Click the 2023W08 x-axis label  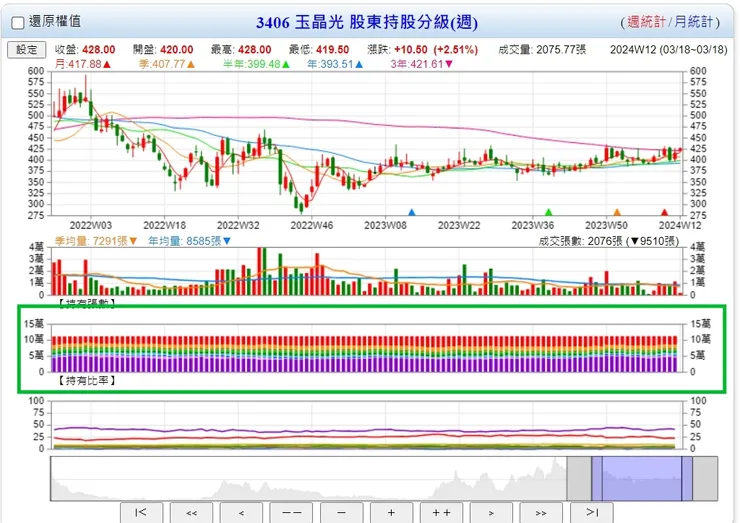tap(385, 225)
